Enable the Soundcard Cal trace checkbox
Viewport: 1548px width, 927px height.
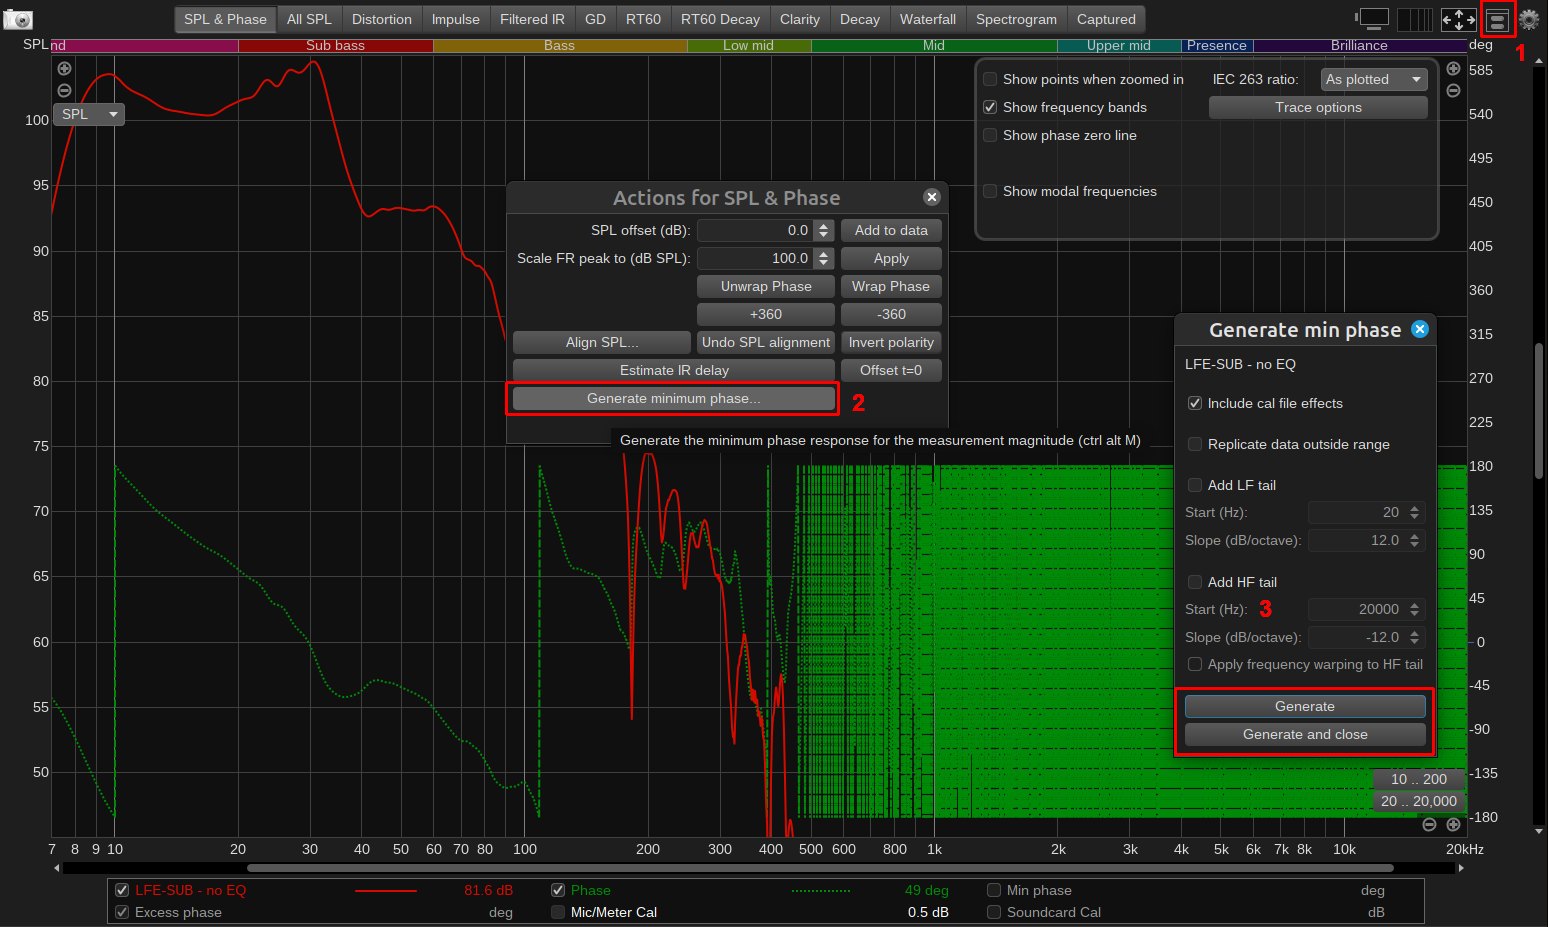coord(994,912)
